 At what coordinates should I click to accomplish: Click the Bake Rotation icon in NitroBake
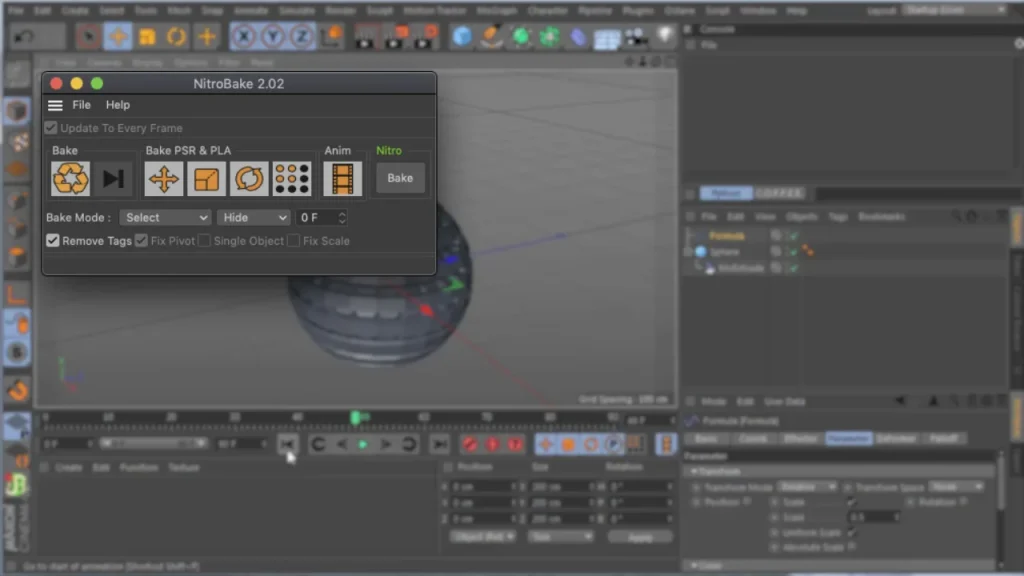pyautogui.click(x=249, y=178)
